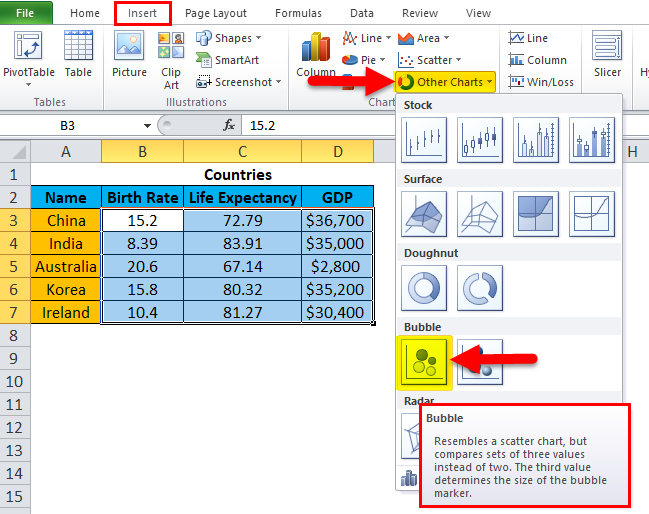Insert a Slicer
This screenshot has height=514, width=649.
[607, 54]
